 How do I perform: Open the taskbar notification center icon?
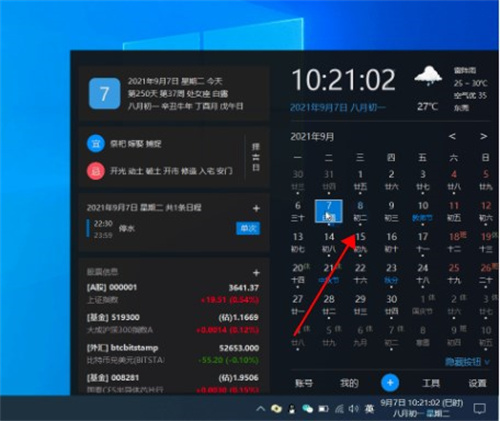coord(480,408)
